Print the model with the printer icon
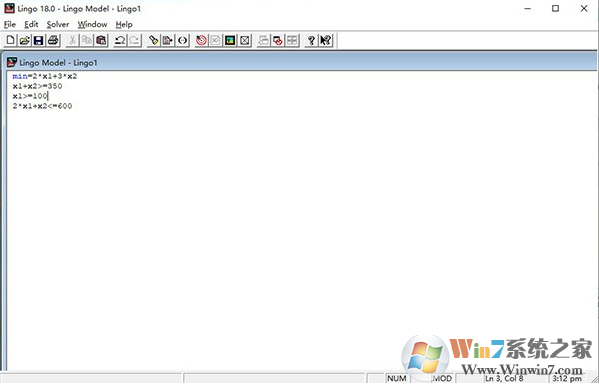This screenshot has height=384, width=599. coord(53,40)
